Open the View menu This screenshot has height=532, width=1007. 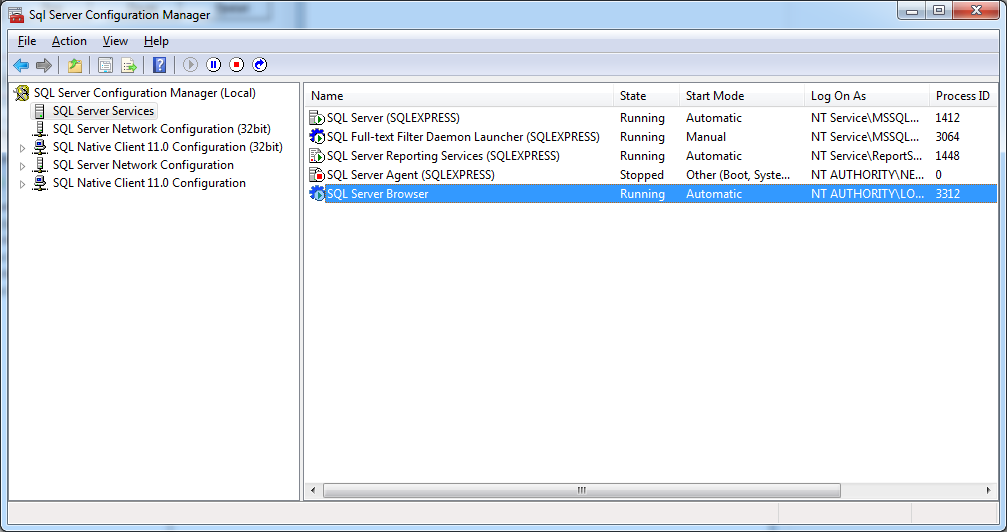(x=115, y=41)
